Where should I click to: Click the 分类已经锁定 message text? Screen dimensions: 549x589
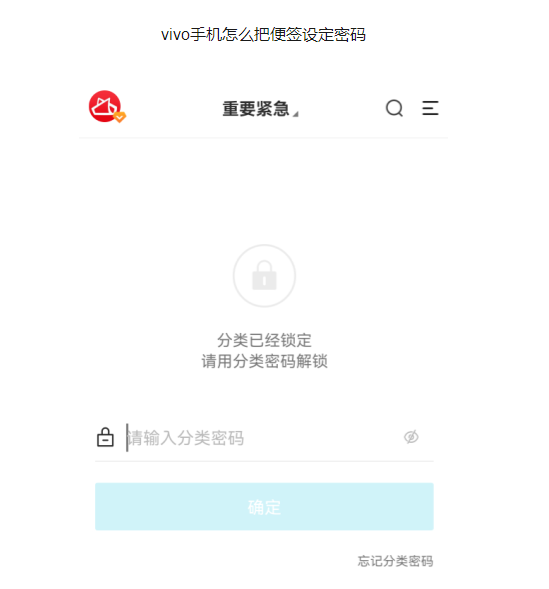point(264,340)
